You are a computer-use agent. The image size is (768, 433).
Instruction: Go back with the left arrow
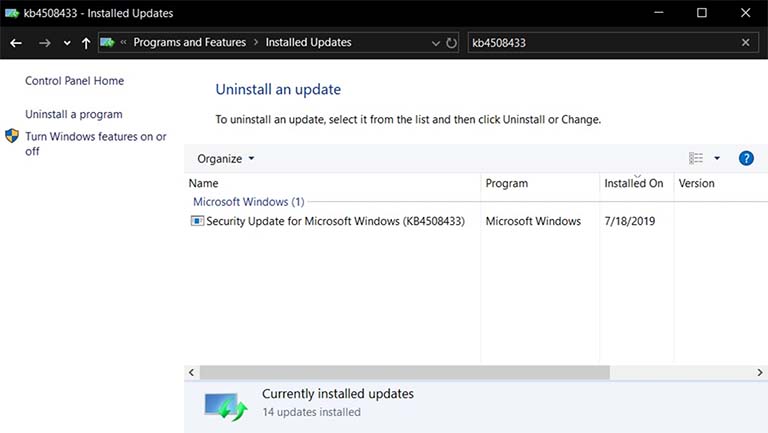pos(16,43)
